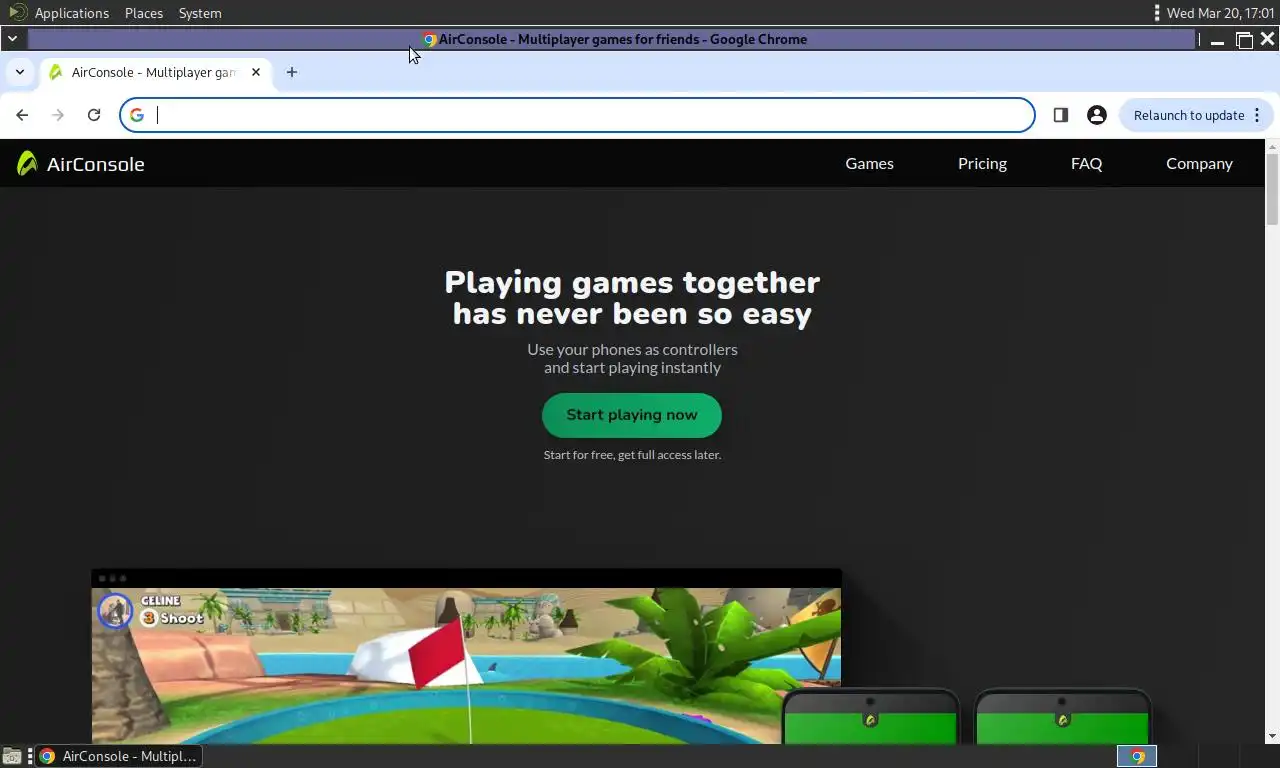The width and height of the screenshot is (1280, 768).
Task: Click the golf game preview image
Action: tap(466, 665)
